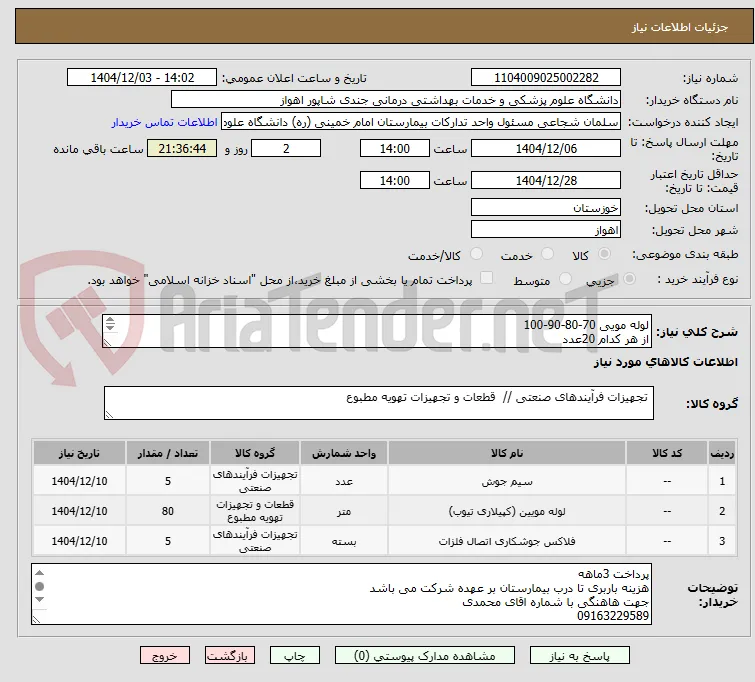The height and width of the screenshot is (682, 755).
Task: Click the تاریخ نیاز column header
Action: click(x=79, y=453)
